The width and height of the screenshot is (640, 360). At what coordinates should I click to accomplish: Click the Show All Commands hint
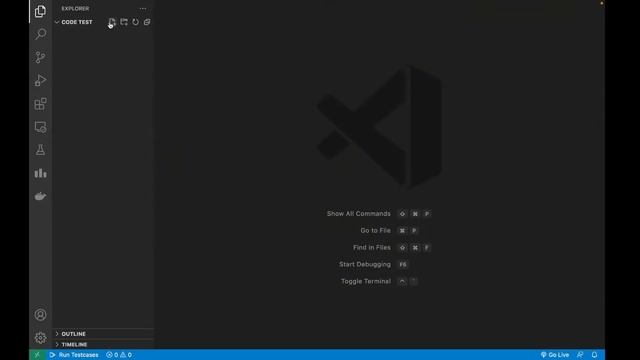[358, 213]
